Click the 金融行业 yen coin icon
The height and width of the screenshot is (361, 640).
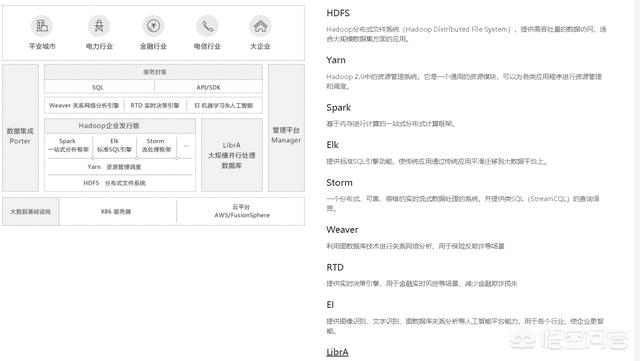coord(153,26)
